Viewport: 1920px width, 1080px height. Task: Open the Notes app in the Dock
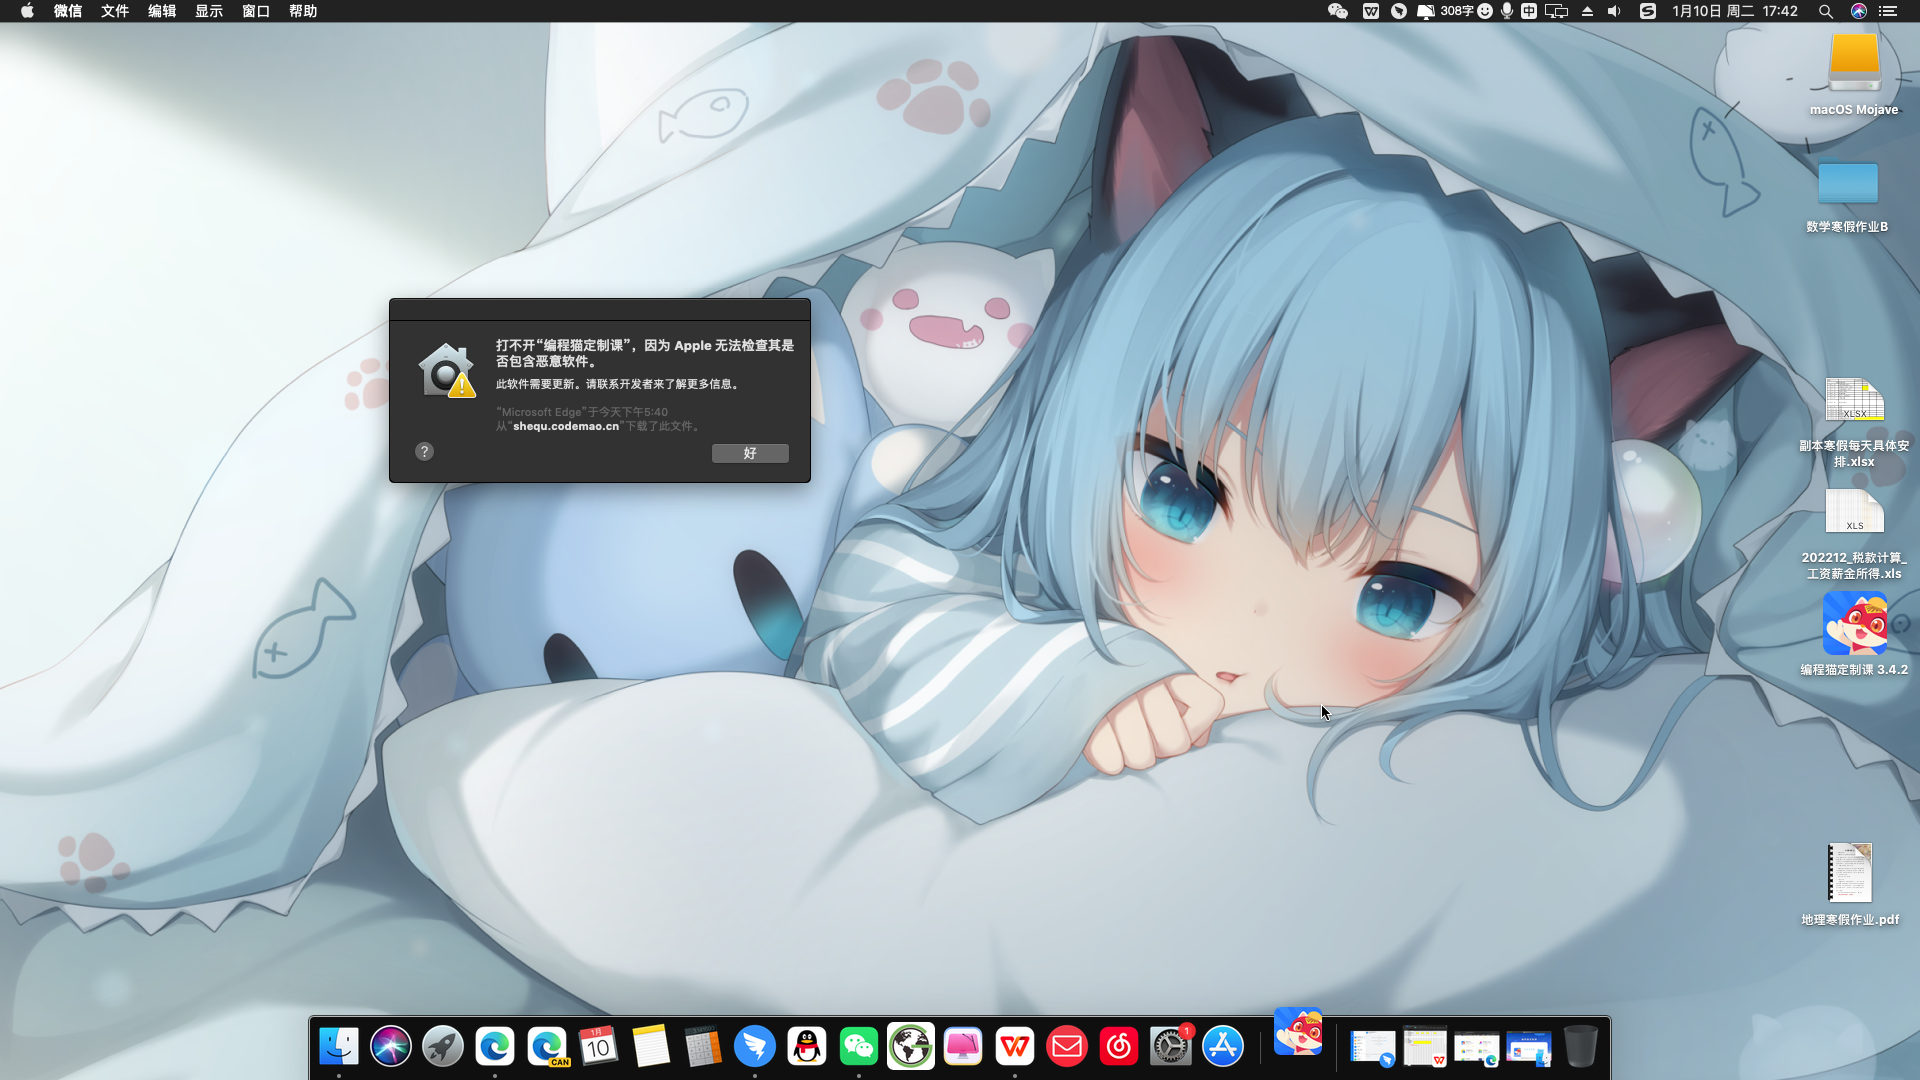651,1047
